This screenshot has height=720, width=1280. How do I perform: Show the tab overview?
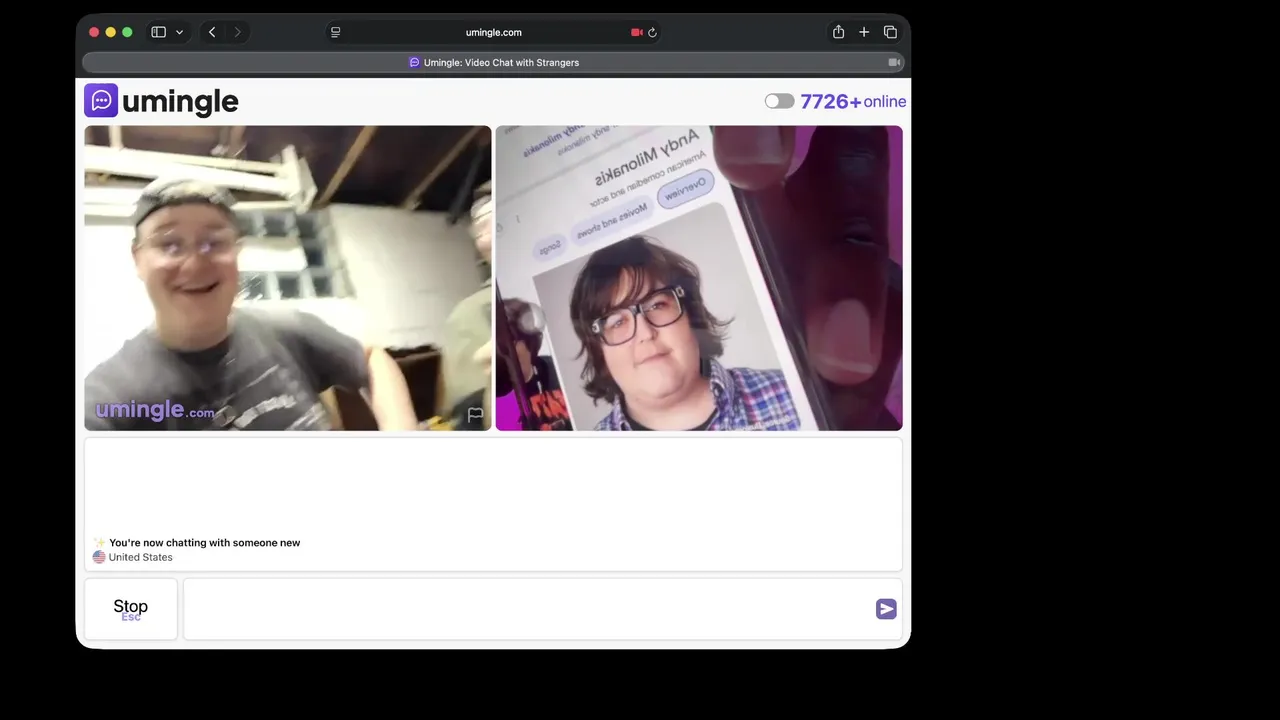(890, 32)
